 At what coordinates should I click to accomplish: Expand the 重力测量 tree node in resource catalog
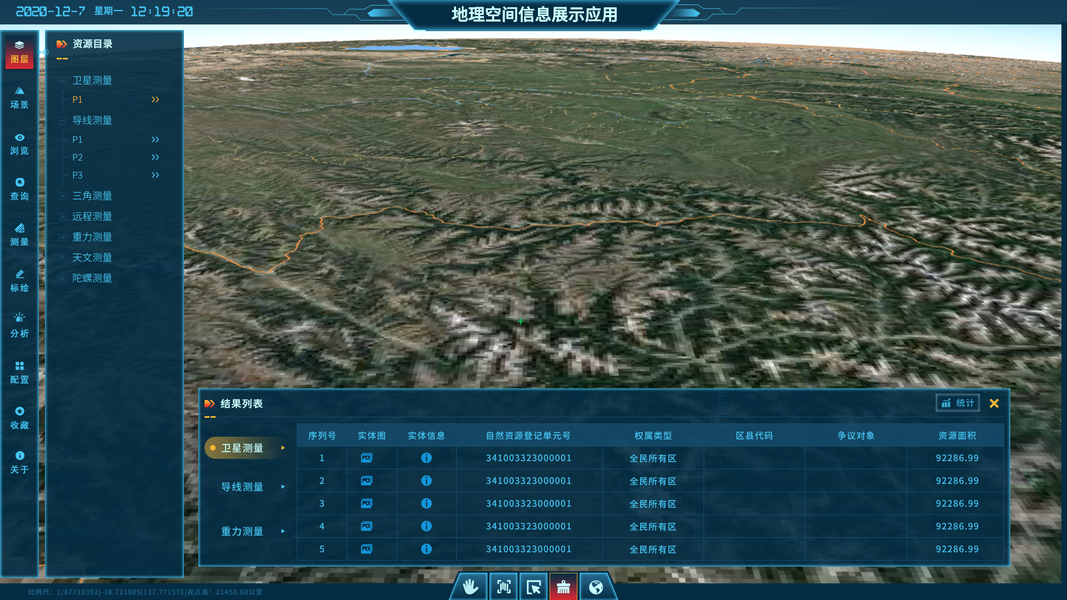[x=63, y=237]
